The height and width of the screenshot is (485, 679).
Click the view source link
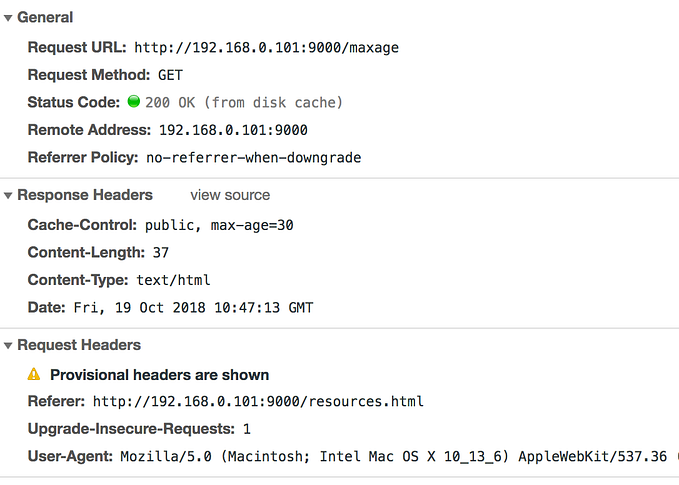coord(230,195)
